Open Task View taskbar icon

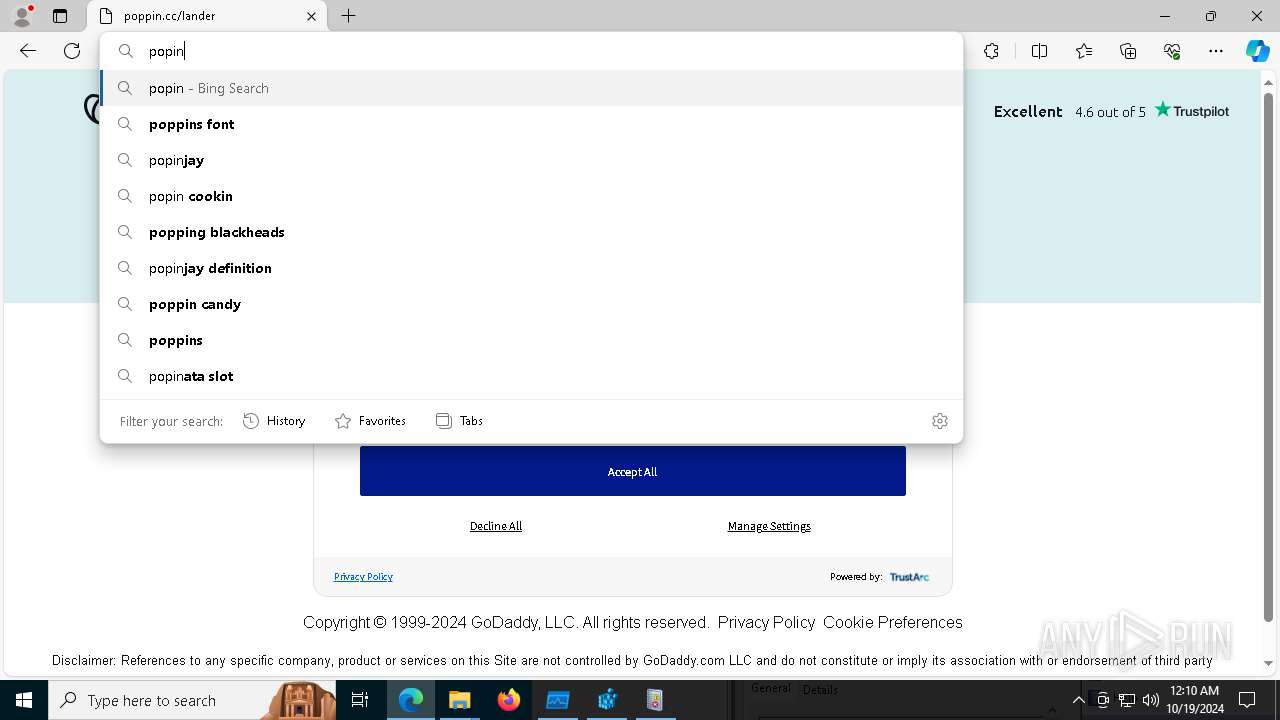pyautogui.click(x=360, y=700)
